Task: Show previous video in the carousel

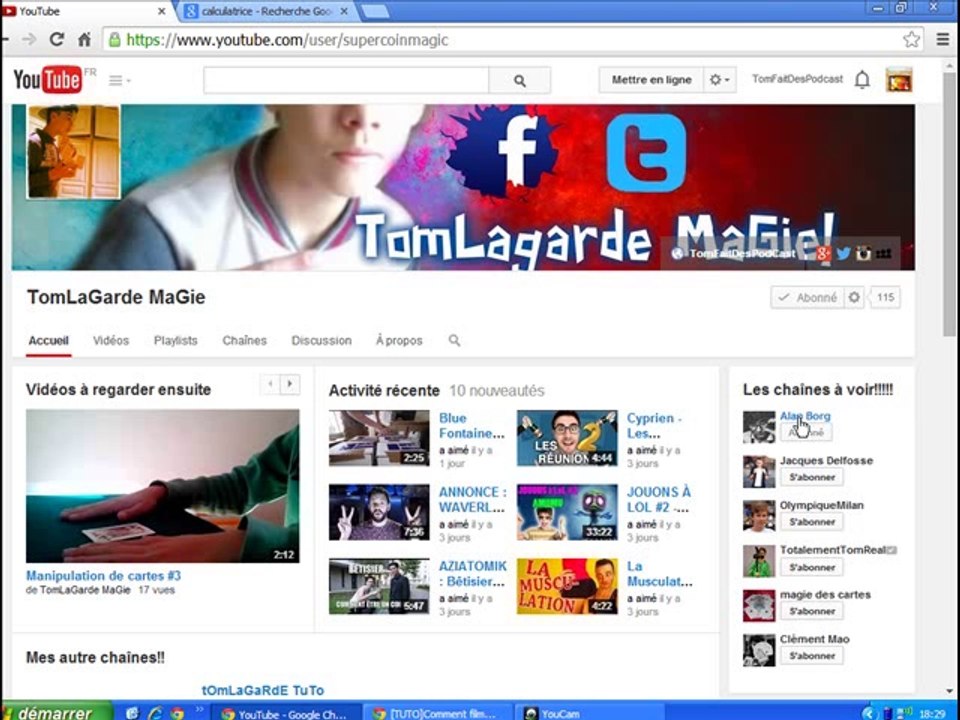Action: pos(270,384)
